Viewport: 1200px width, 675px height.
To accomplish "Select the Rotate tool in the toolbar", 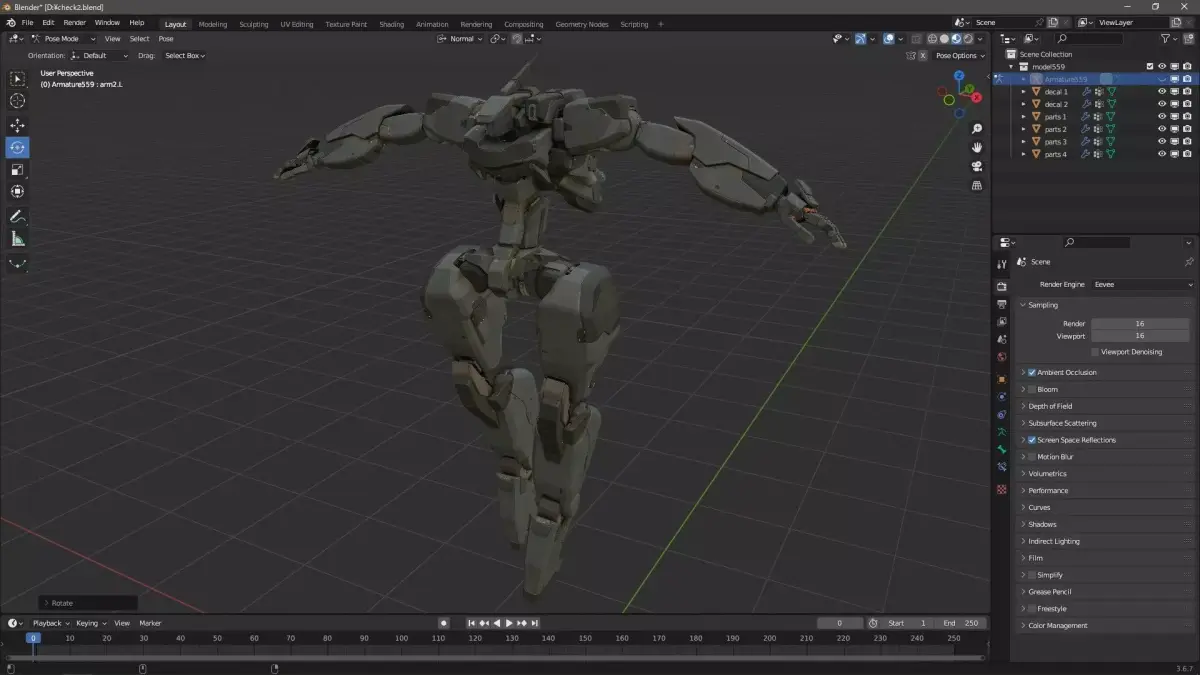I will coord(18,147).
